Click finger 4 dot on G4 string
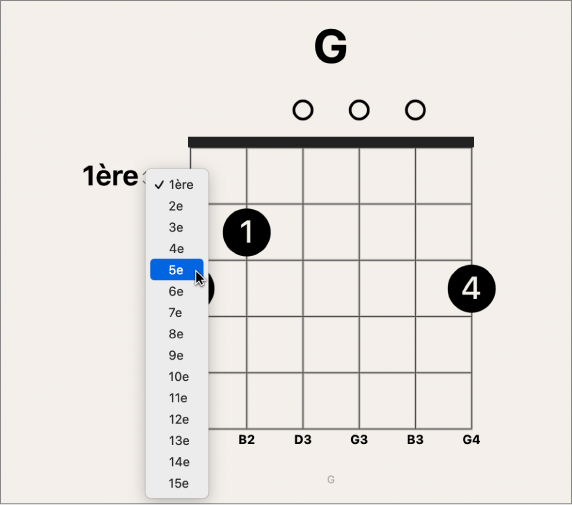The image size is (572, 505). (x=471, y=289)
